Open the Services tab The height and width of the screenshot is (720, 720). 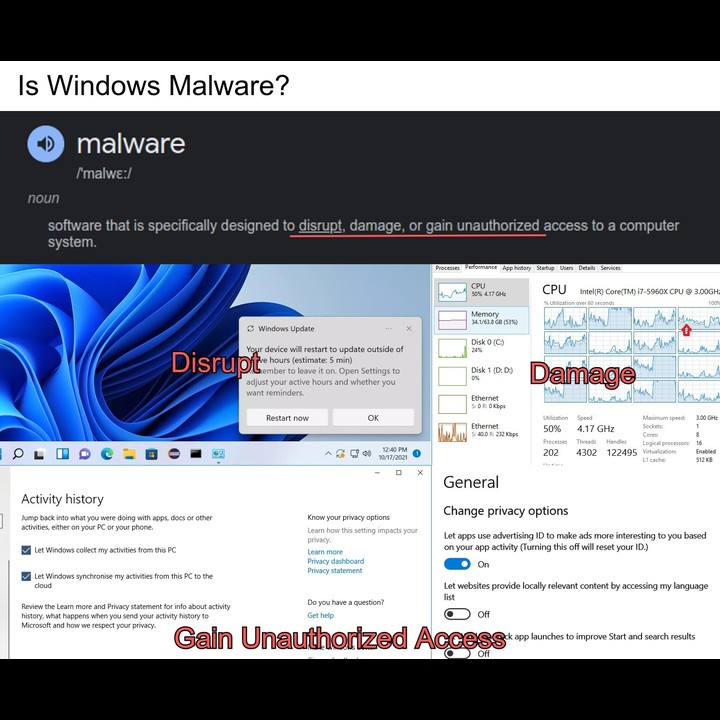610,268
